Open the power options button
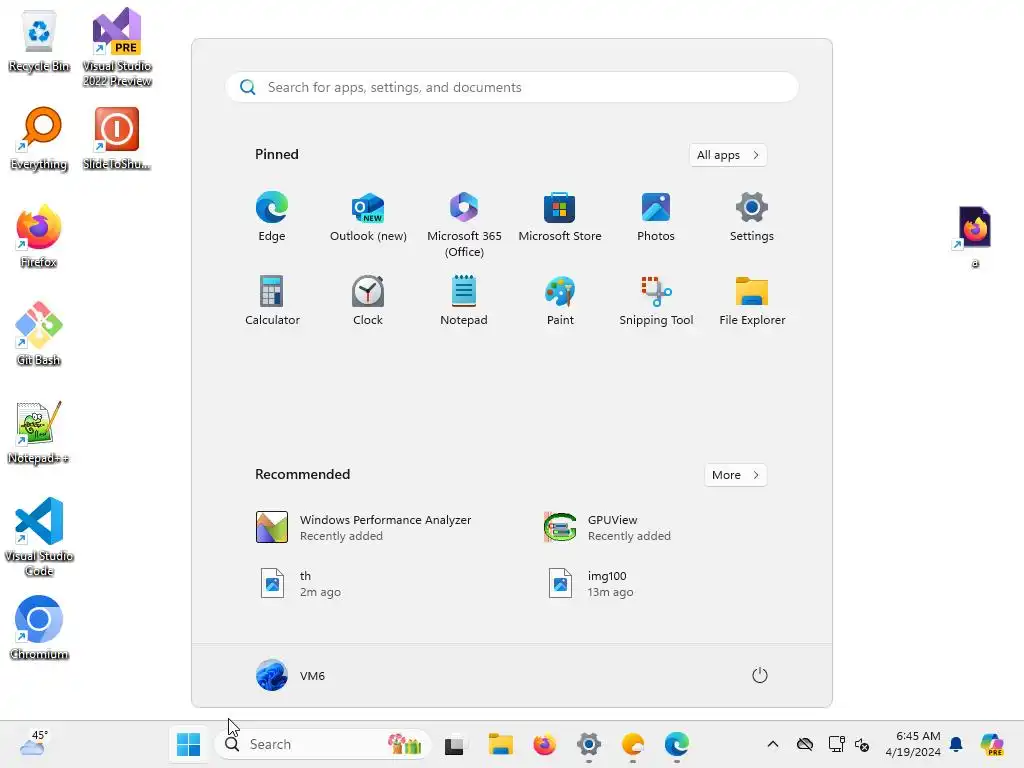1024x768 pixels. coord(760,675)
